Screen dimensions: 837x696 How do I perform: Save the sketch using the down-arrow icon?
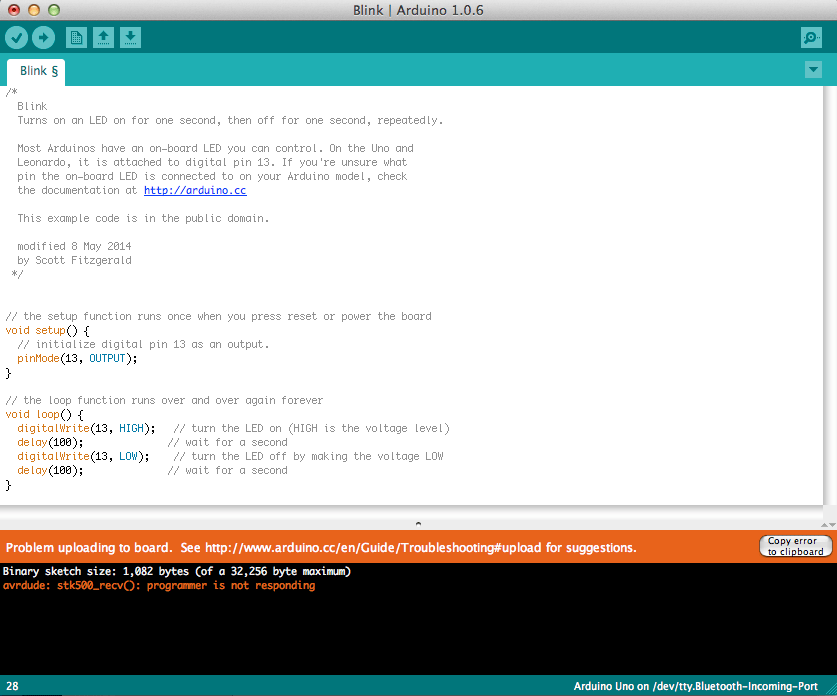click(x=130, y=37)
